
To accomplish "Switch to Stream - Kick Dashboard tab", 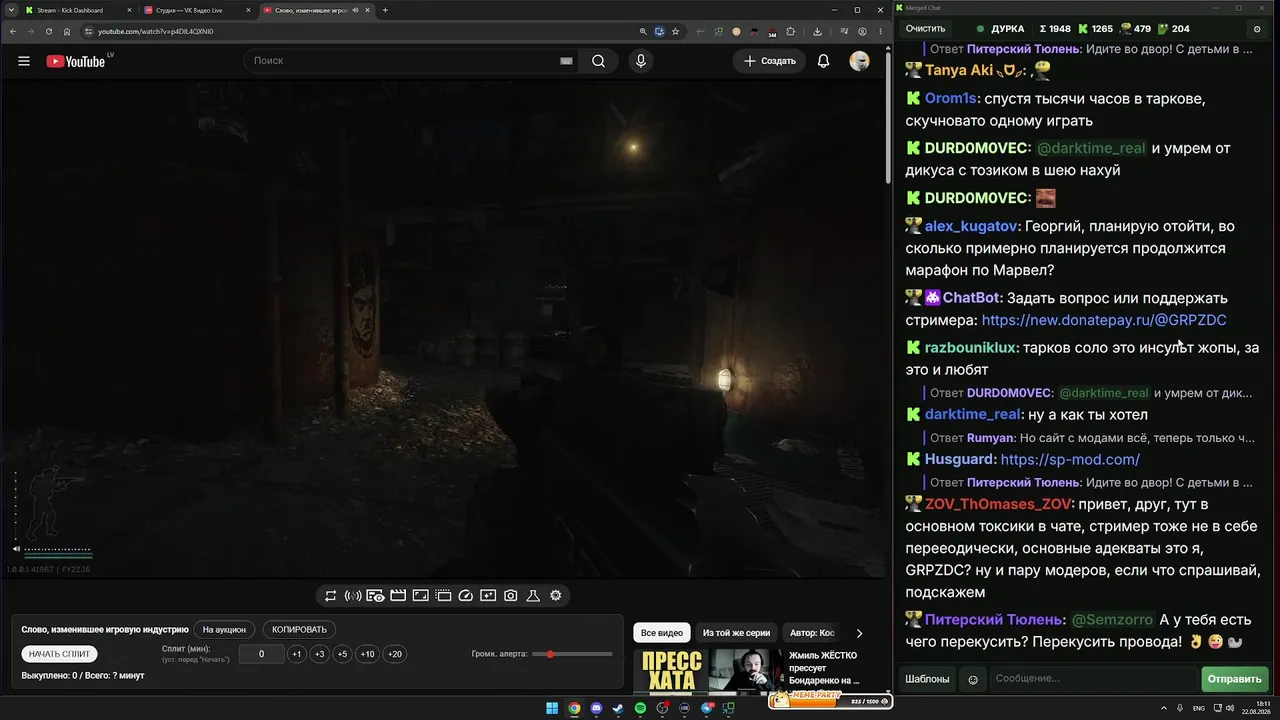I will click(78, 10).
